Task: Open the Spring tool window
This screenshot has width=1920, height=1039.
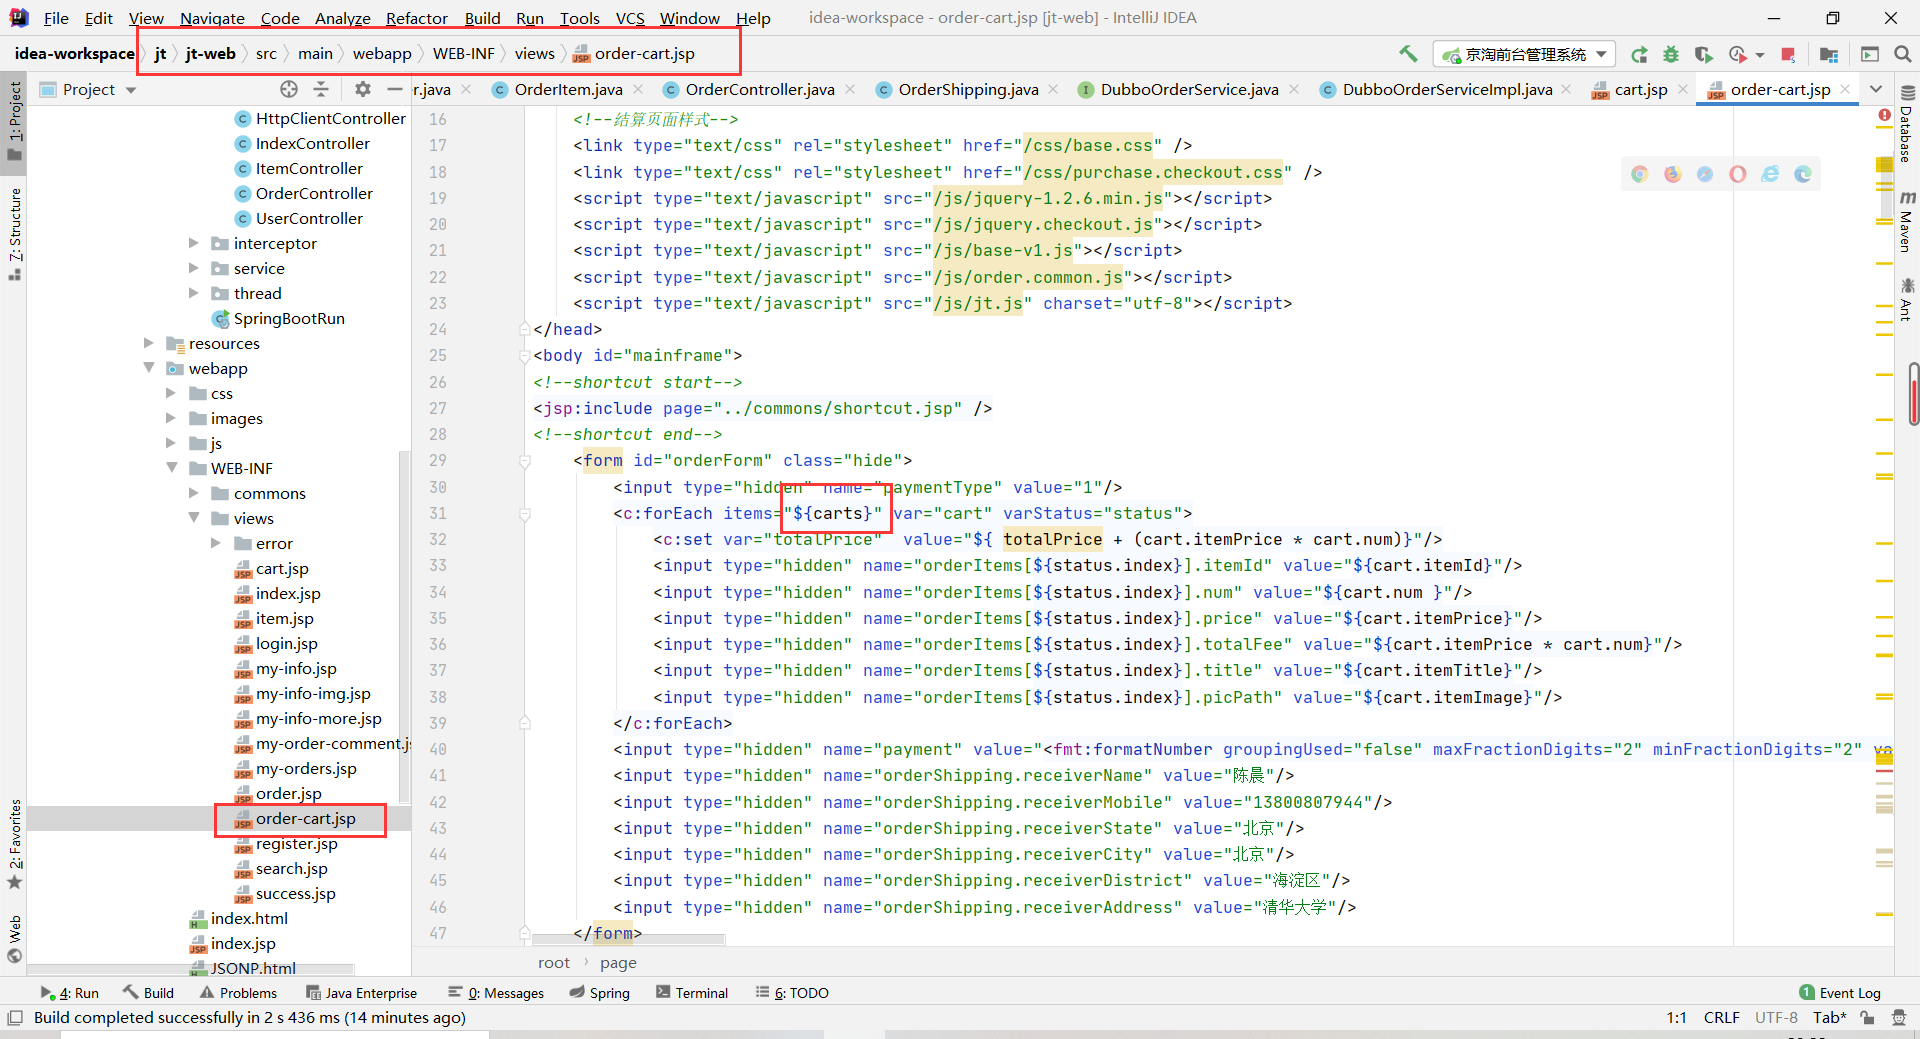Action: click(600, 993)
